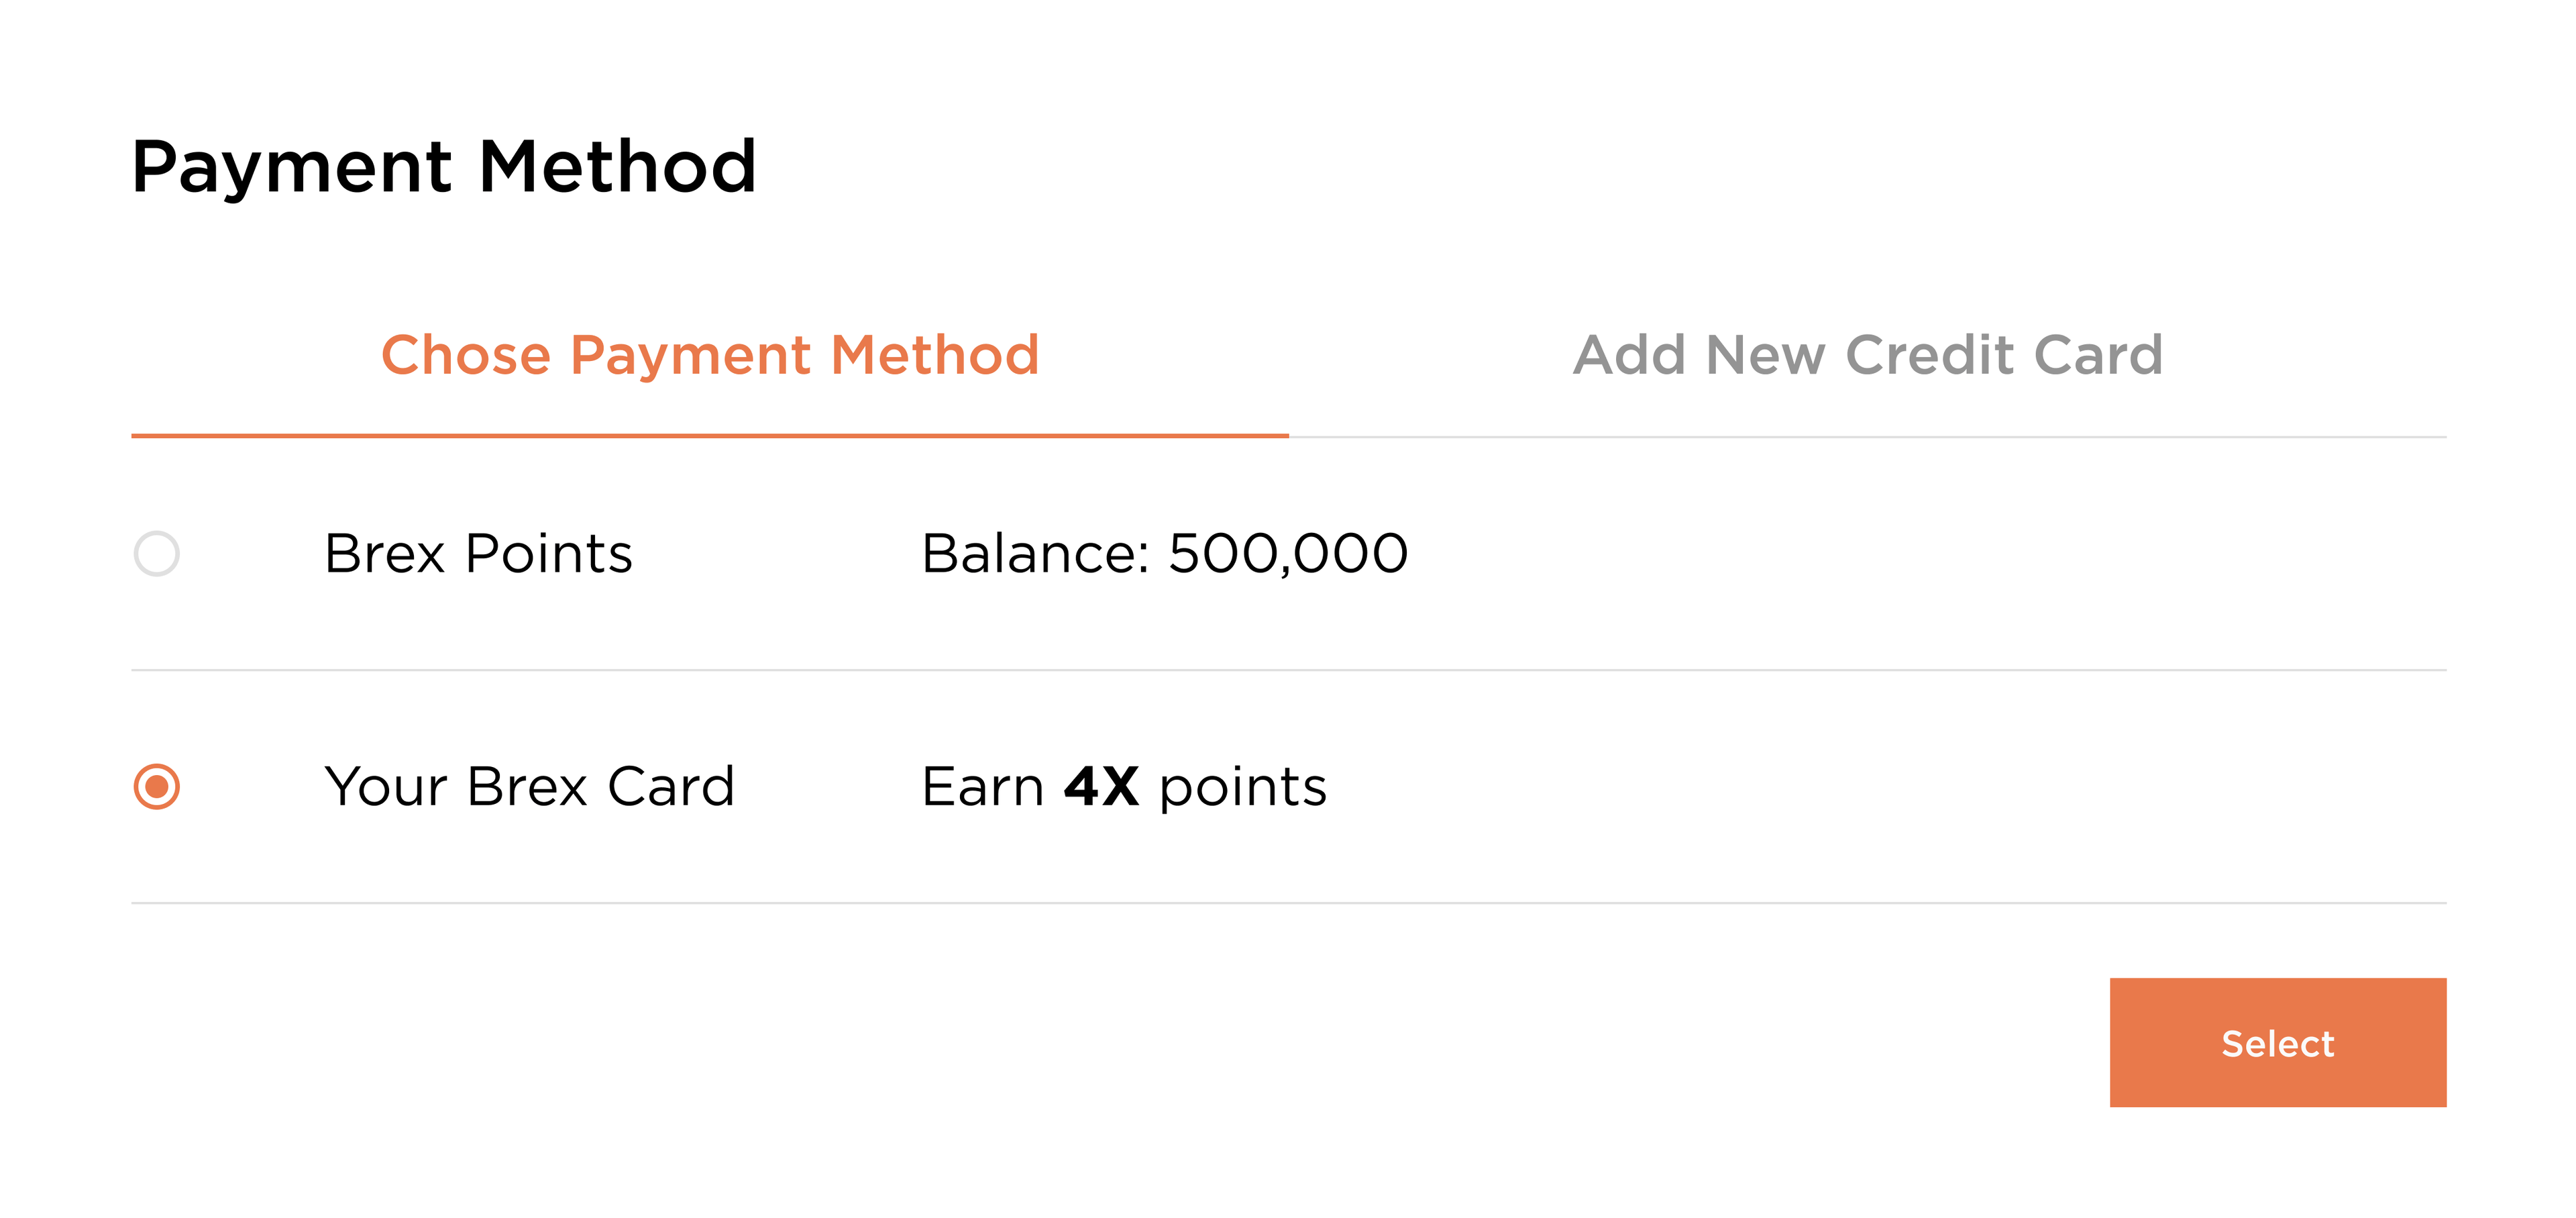The image size is (2576, 1218).
Task: Click the orange underline beneath the active tab
Action: click(x=710, y=435)
